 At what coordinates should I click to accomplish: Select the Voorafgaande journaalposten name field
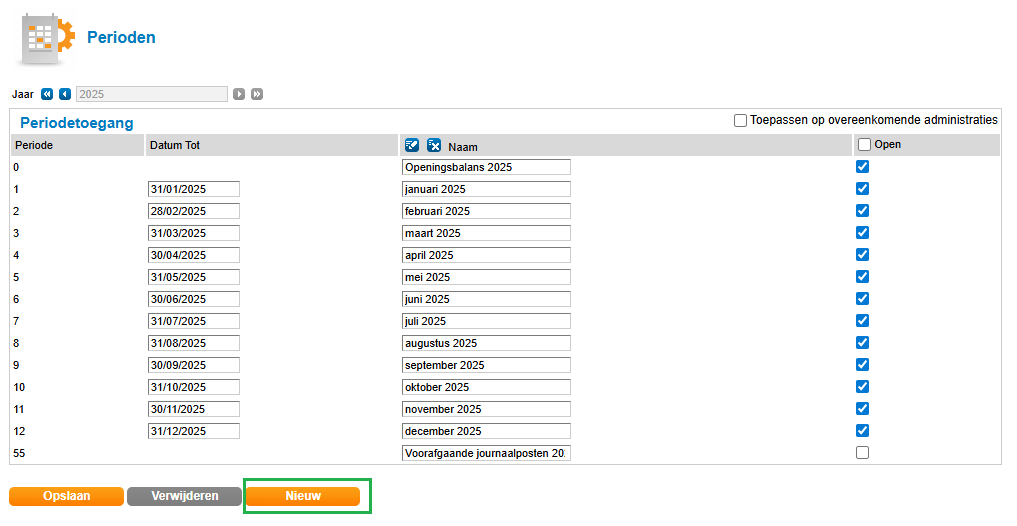tap(486, 453)
